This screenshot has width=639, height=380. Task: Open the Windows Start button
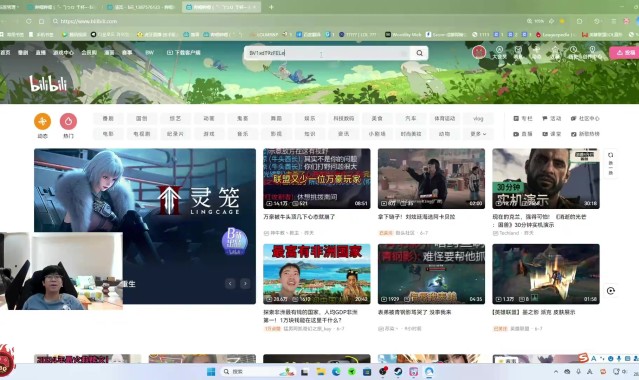(x=211, y=371)
